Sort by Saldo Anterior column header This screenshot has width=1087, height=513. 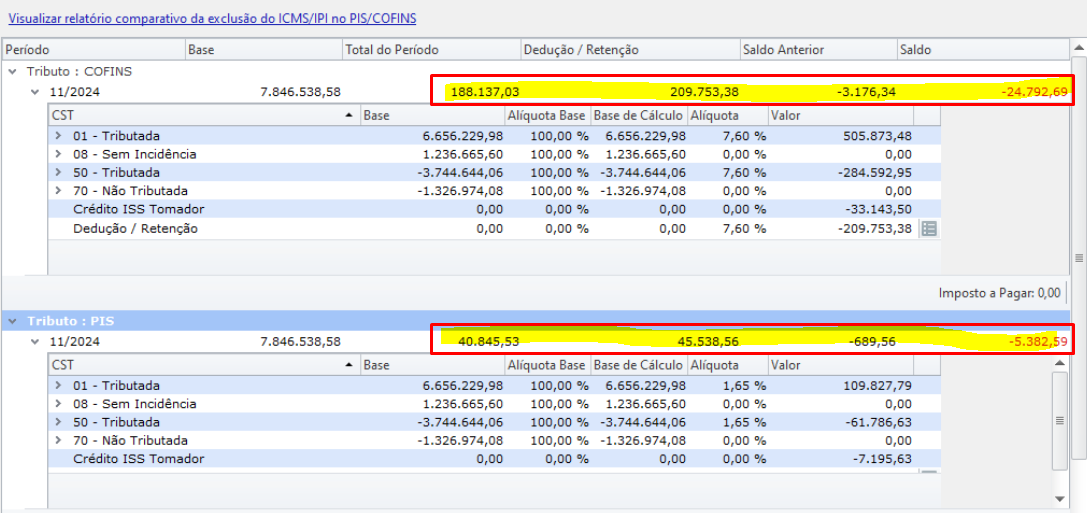pyautogui.click(x=817, y=50)
